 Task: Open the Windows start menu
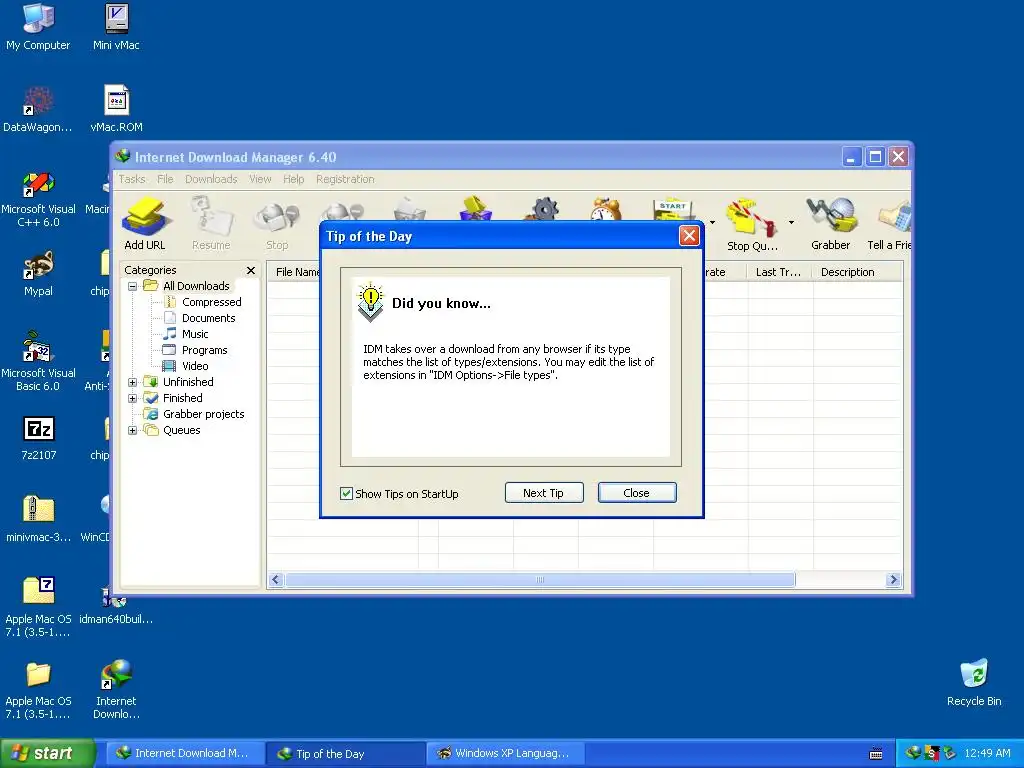click(47, 753)
